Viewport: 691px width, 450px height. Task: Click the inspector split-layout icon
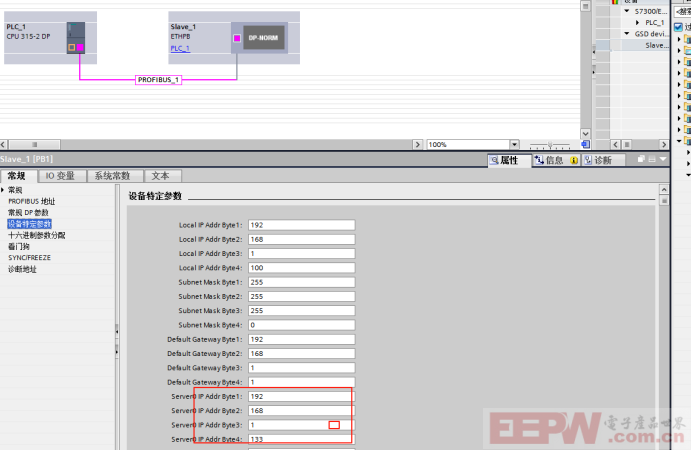[652, 159]
